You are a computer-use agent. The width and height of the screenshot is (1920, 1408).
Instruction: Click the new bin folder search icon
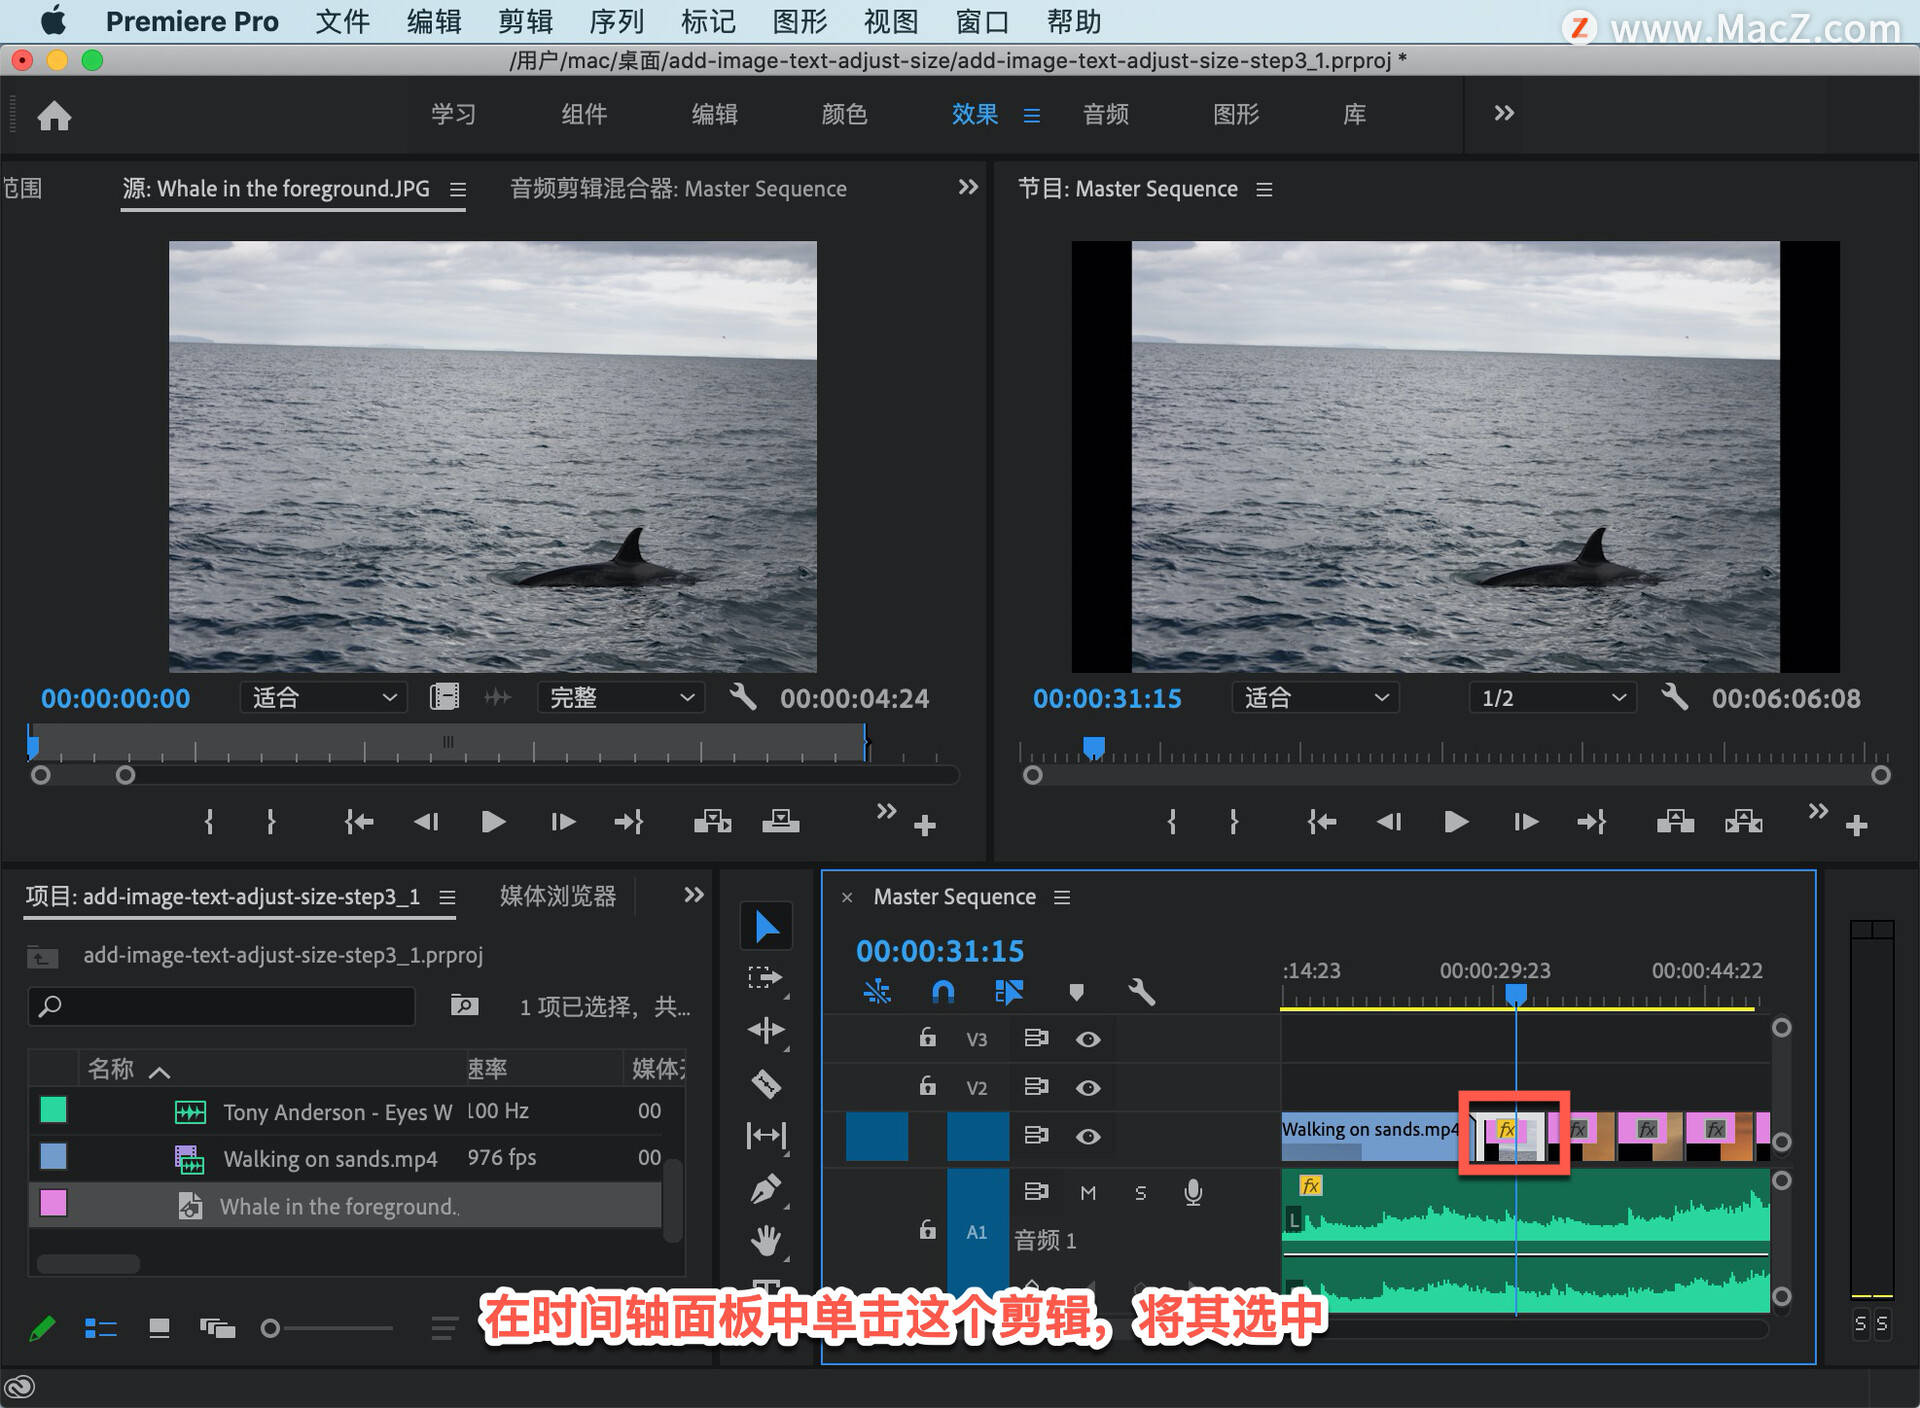(464, 1005)
